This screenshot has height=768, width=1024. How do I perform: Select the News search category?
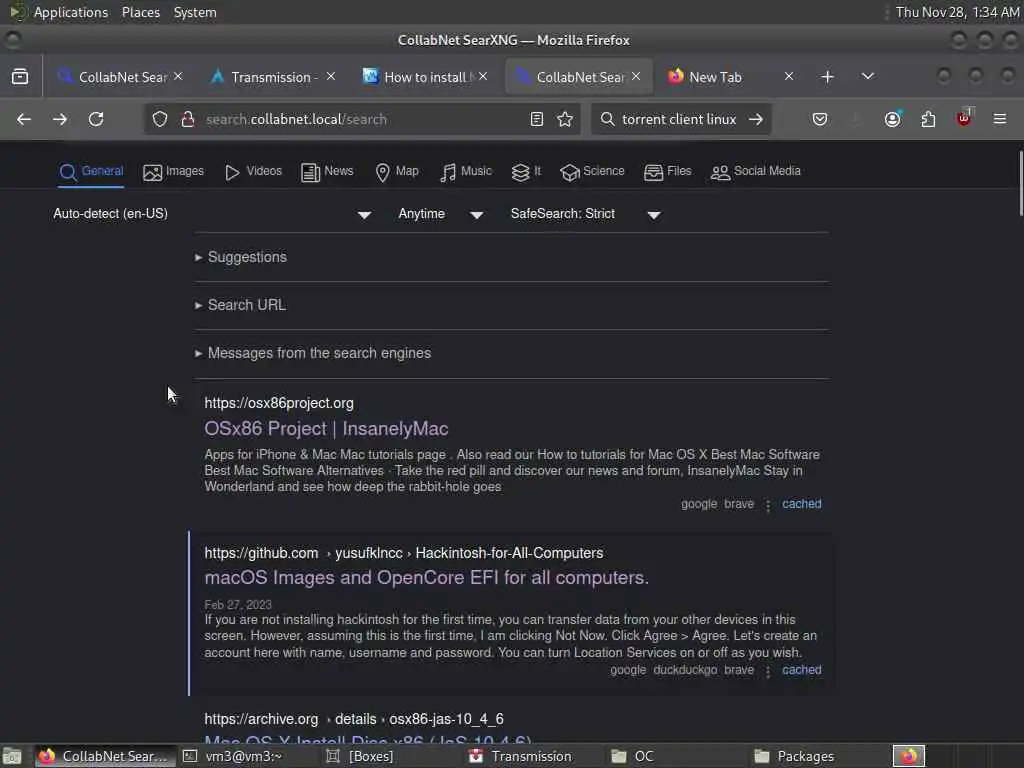click(x=327, y=171)
